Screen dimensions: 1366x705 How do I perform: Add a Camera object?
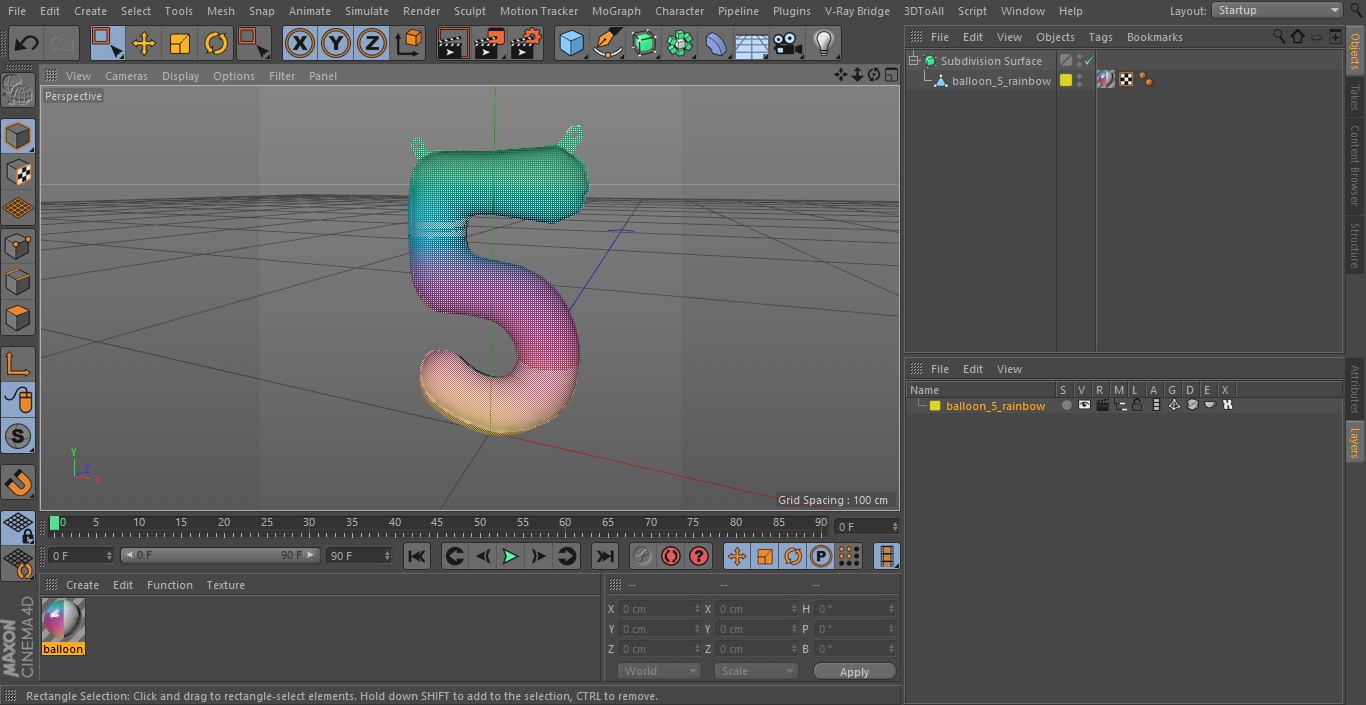point(788,43)
